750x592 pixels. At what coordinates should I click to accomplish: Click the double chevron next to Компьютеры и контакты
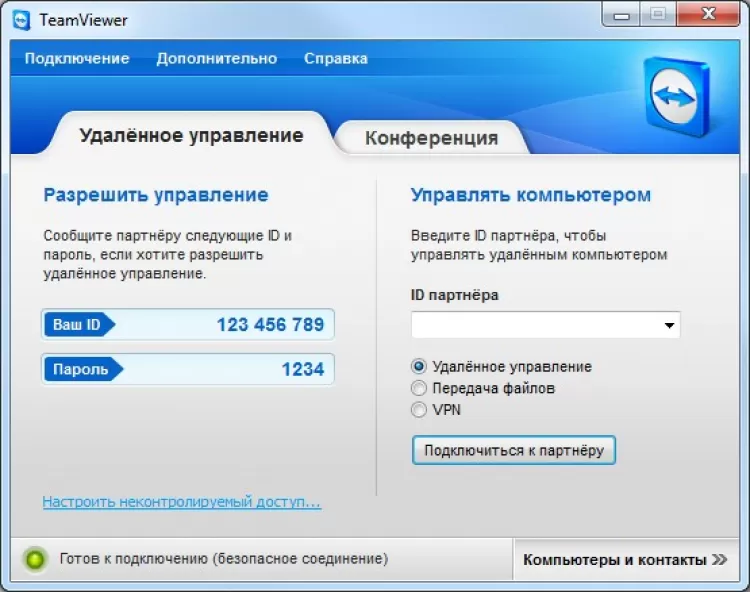click(719, 559)
